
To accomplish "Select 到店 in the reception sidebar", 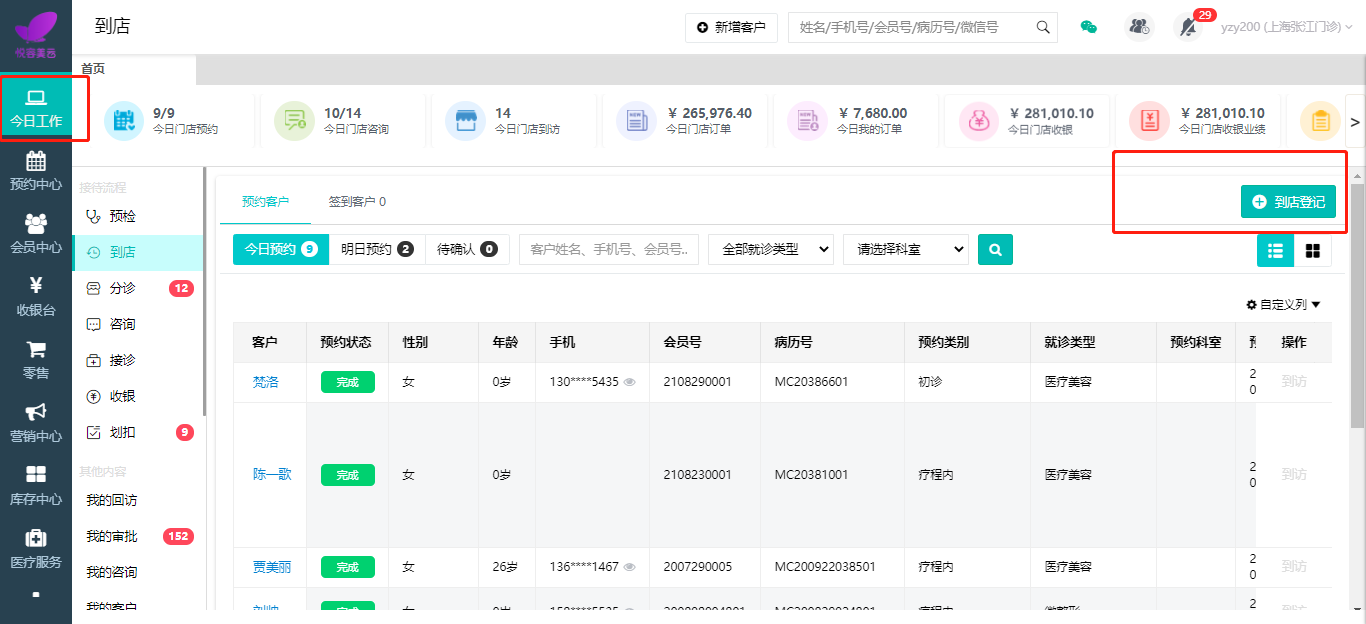I will coord(138,252).
